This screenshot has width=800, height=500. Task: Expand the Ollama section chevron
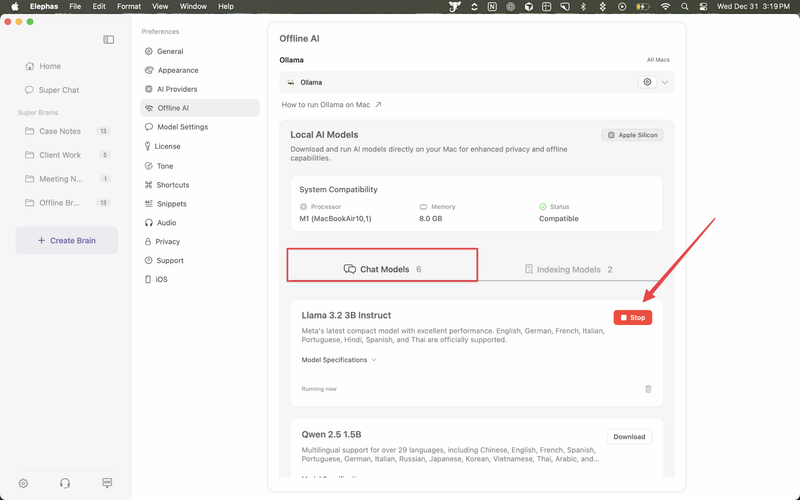pos(665,82)
